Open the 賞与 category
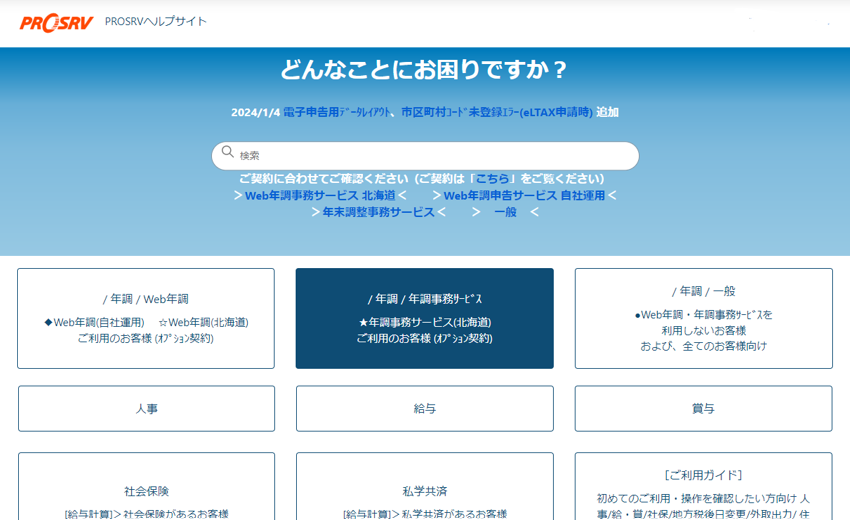 tap(704, 408)
